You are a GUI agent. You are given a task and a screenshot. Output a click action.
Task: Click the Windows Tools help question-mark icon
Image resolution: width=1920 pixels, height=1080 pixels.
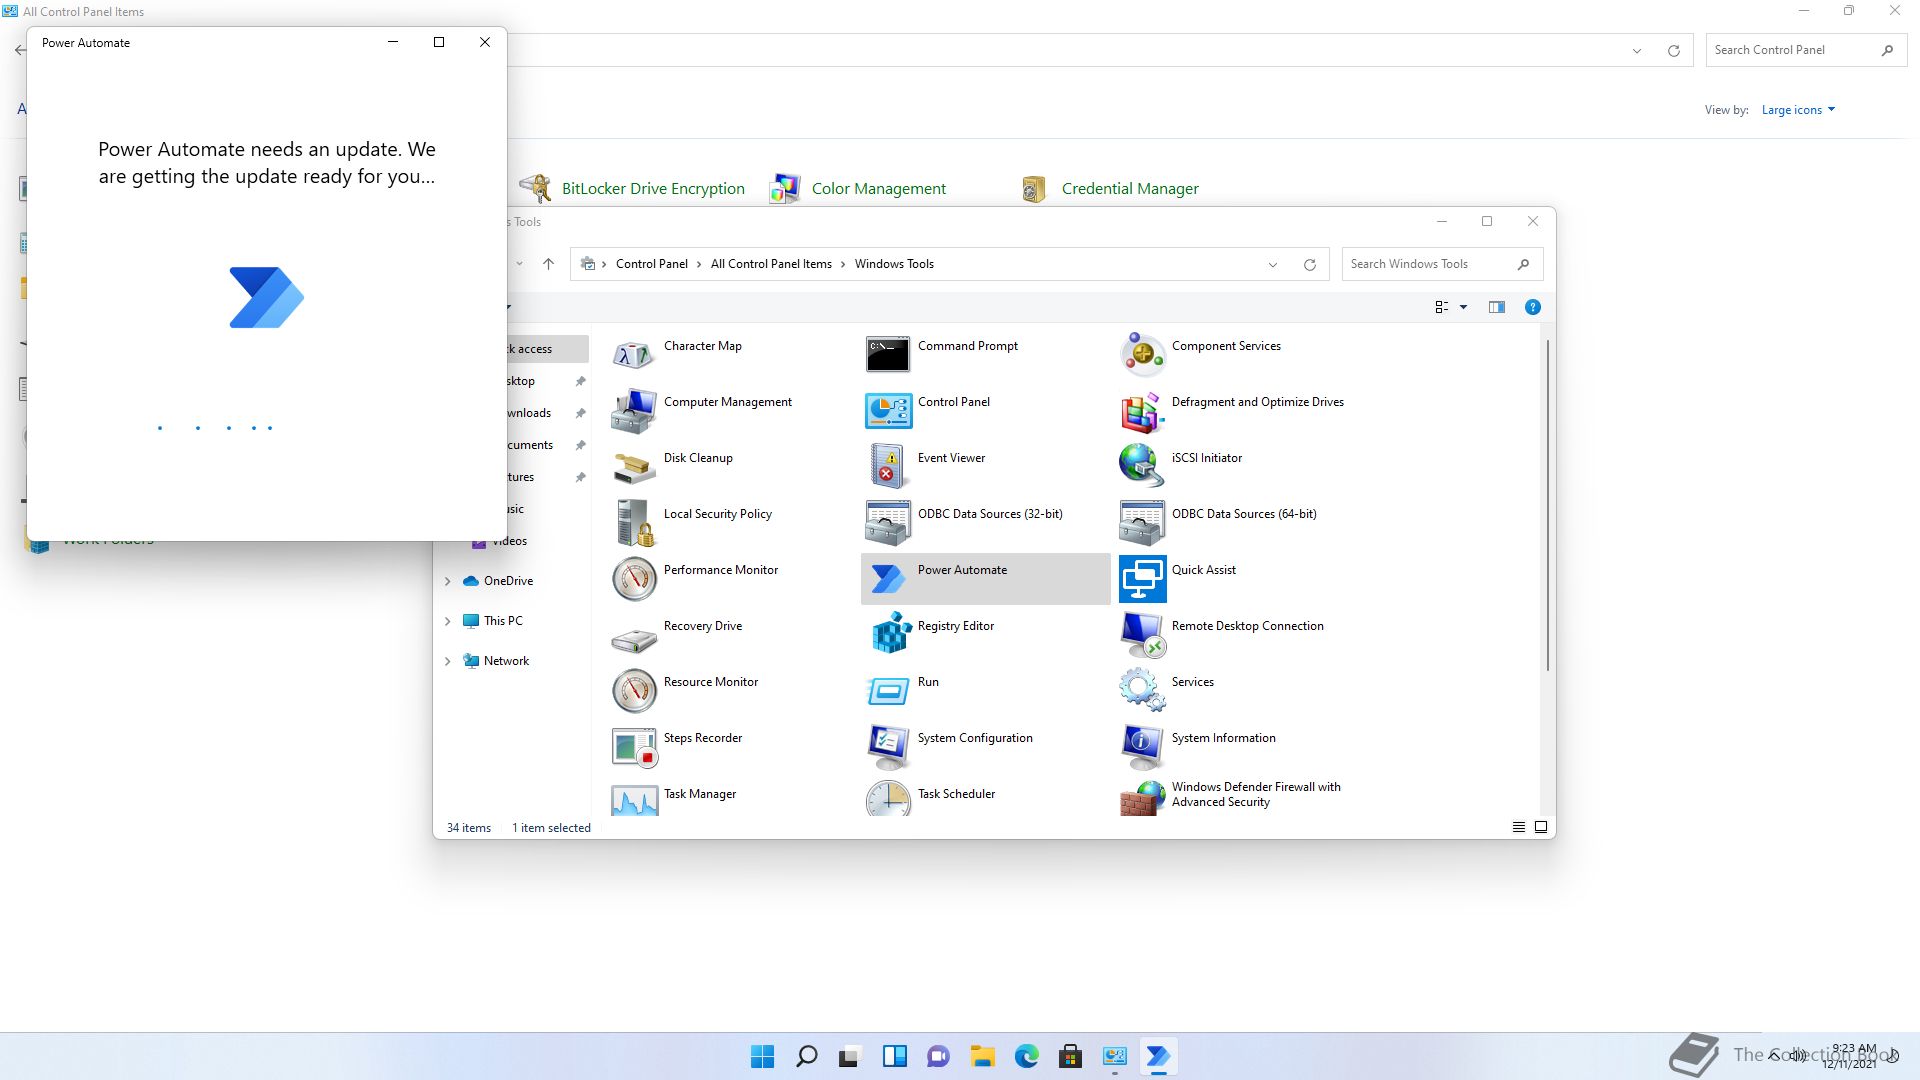[1532, 307]
